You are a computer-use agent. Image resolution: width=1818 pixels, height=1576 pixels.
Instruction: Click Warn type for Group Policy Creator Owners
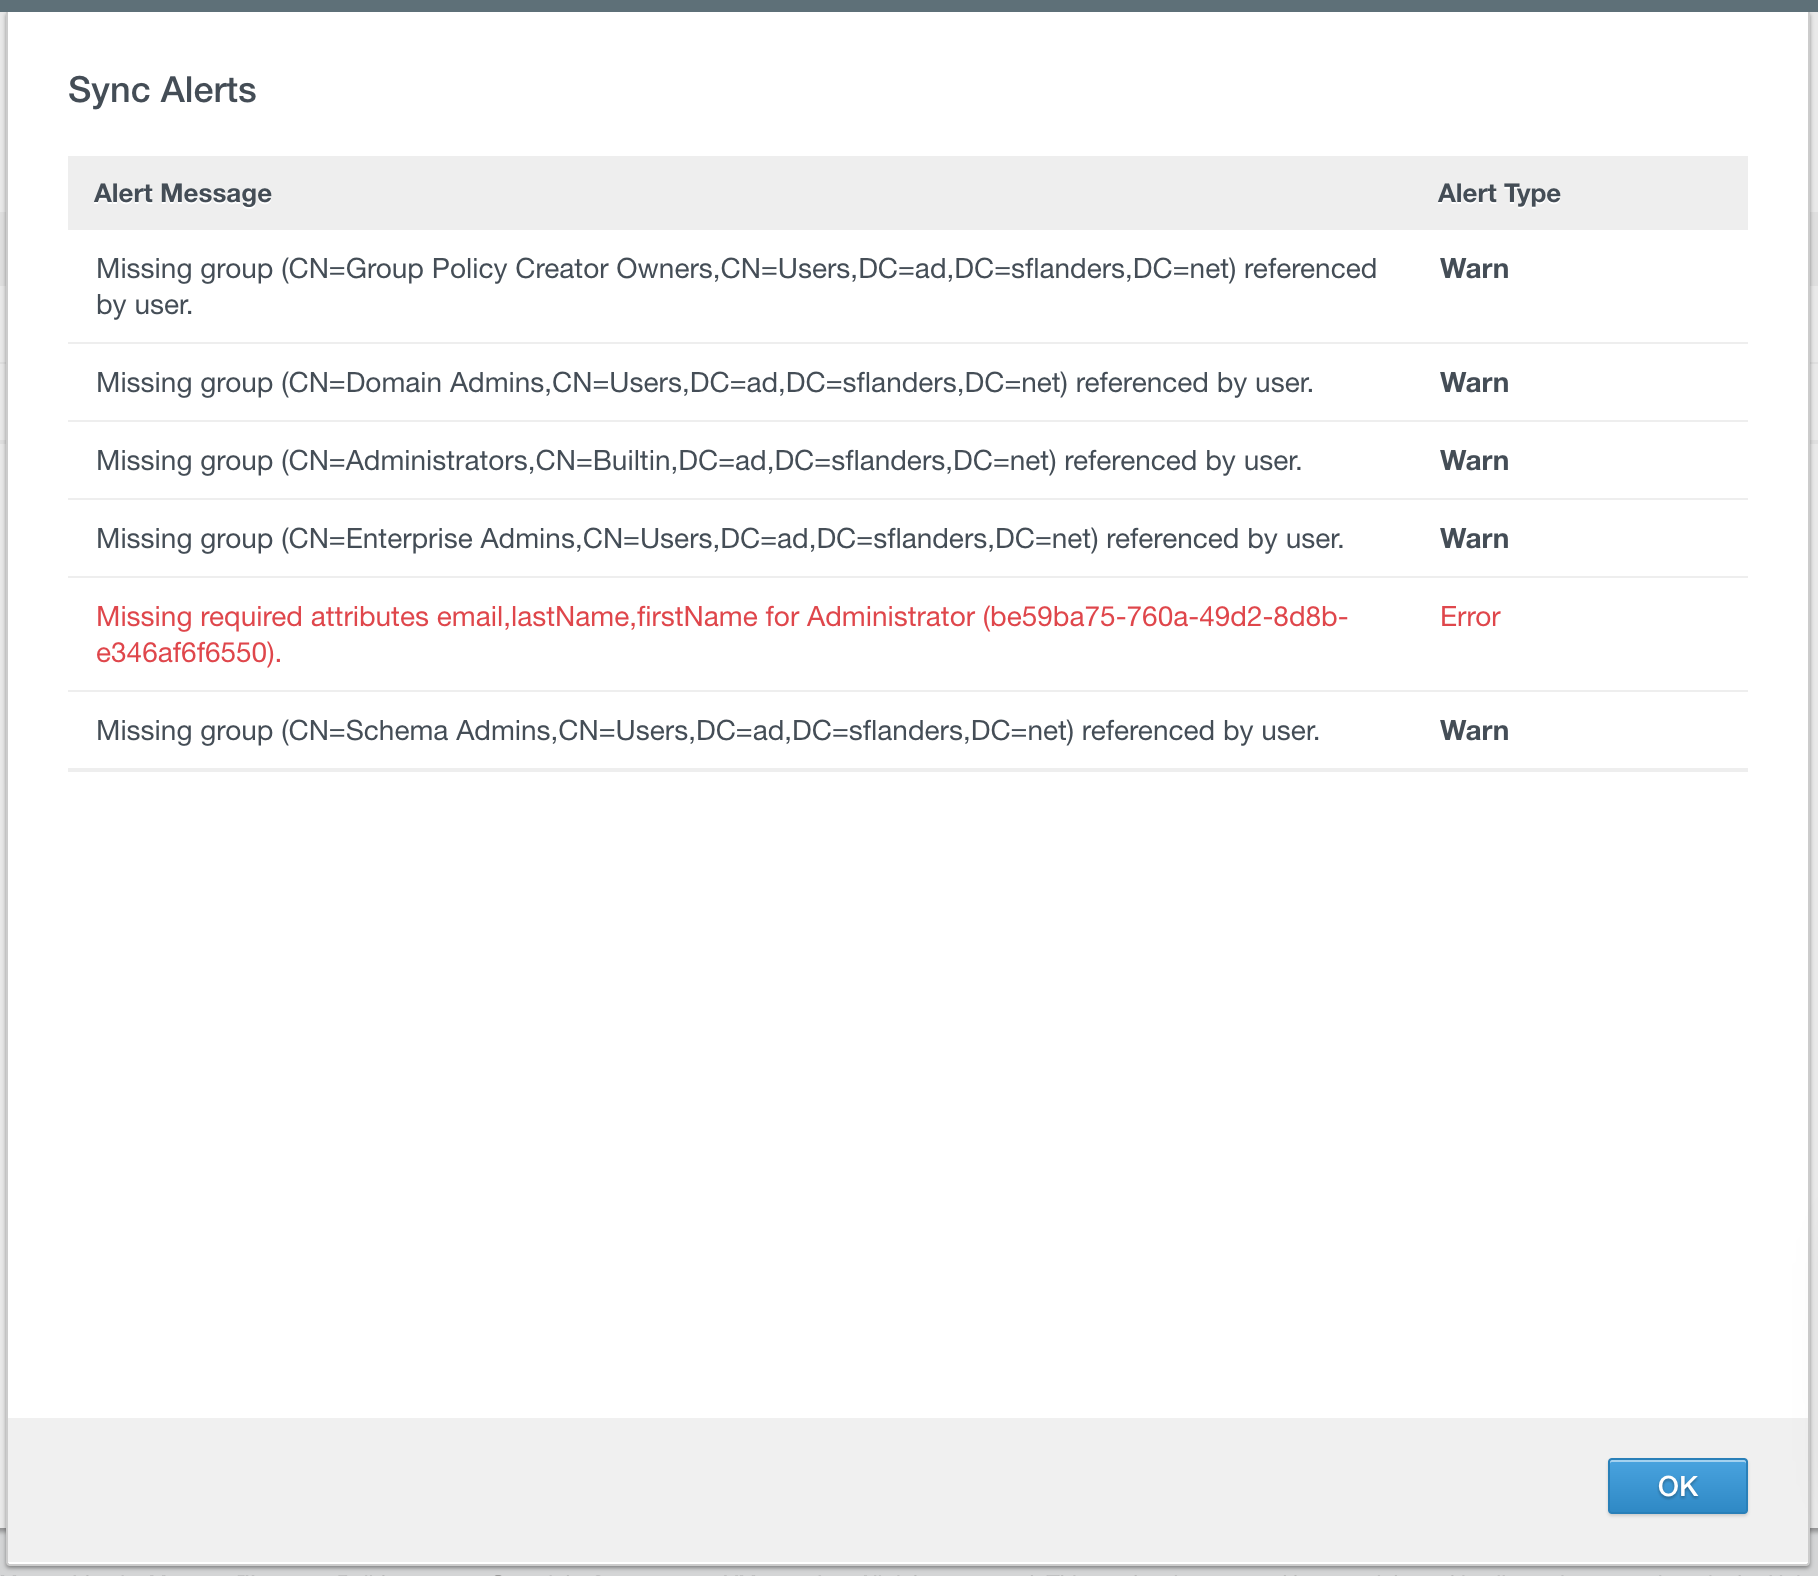click(1473, 269)
